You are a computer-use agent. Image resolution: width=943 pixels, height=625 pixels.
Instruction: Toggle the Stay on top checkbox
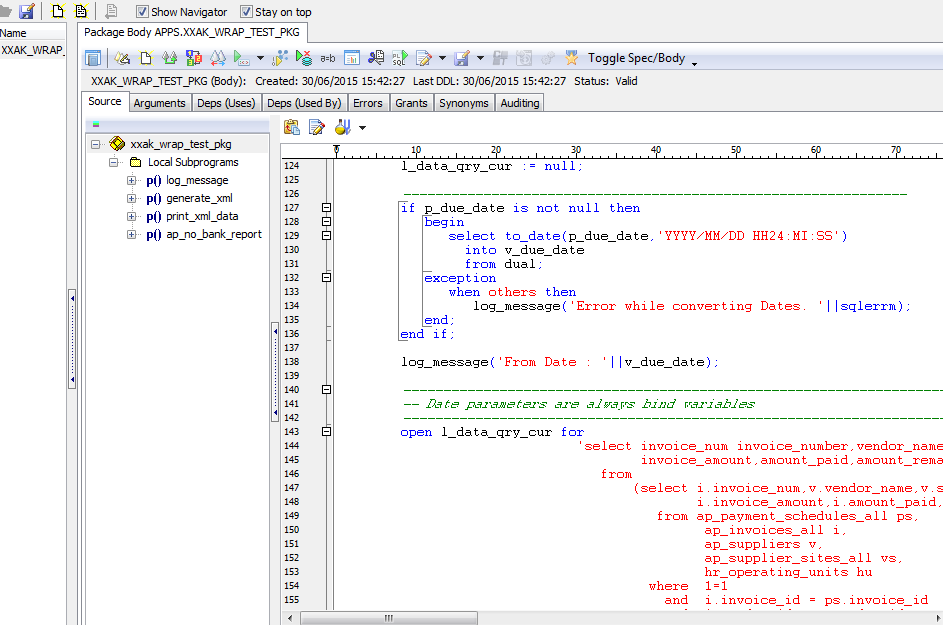(x=246, y=12)
